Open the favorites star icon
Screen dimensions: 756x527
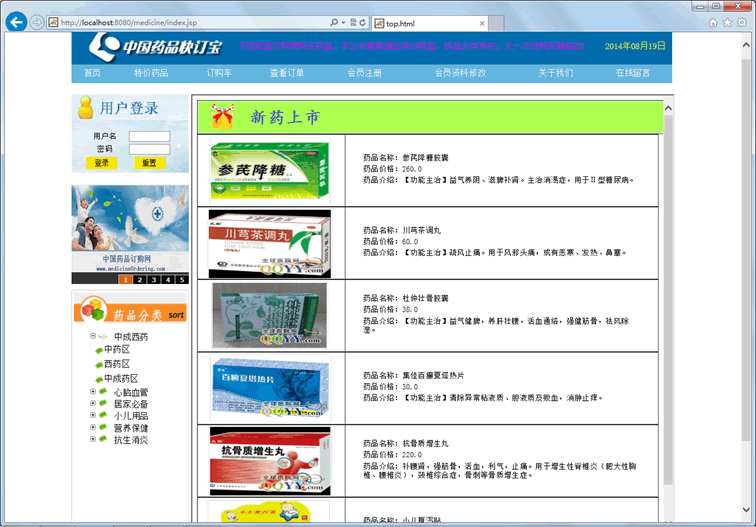click(x=728, y=23)
